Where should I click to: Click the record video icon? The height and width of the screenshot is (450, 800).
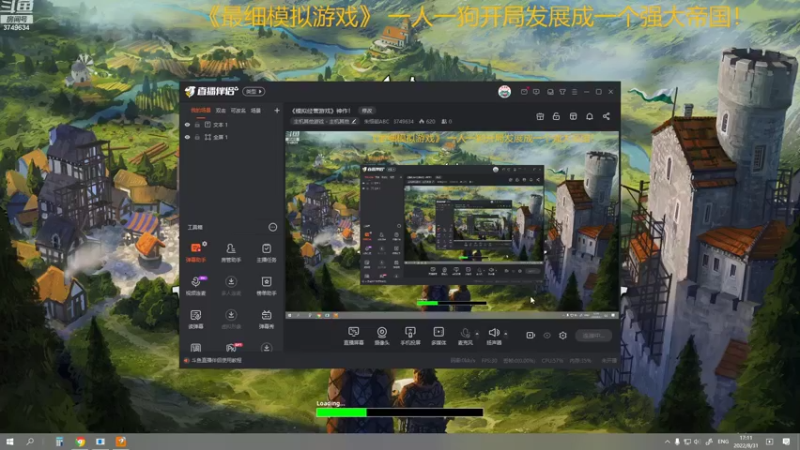[x=530, y=335]
